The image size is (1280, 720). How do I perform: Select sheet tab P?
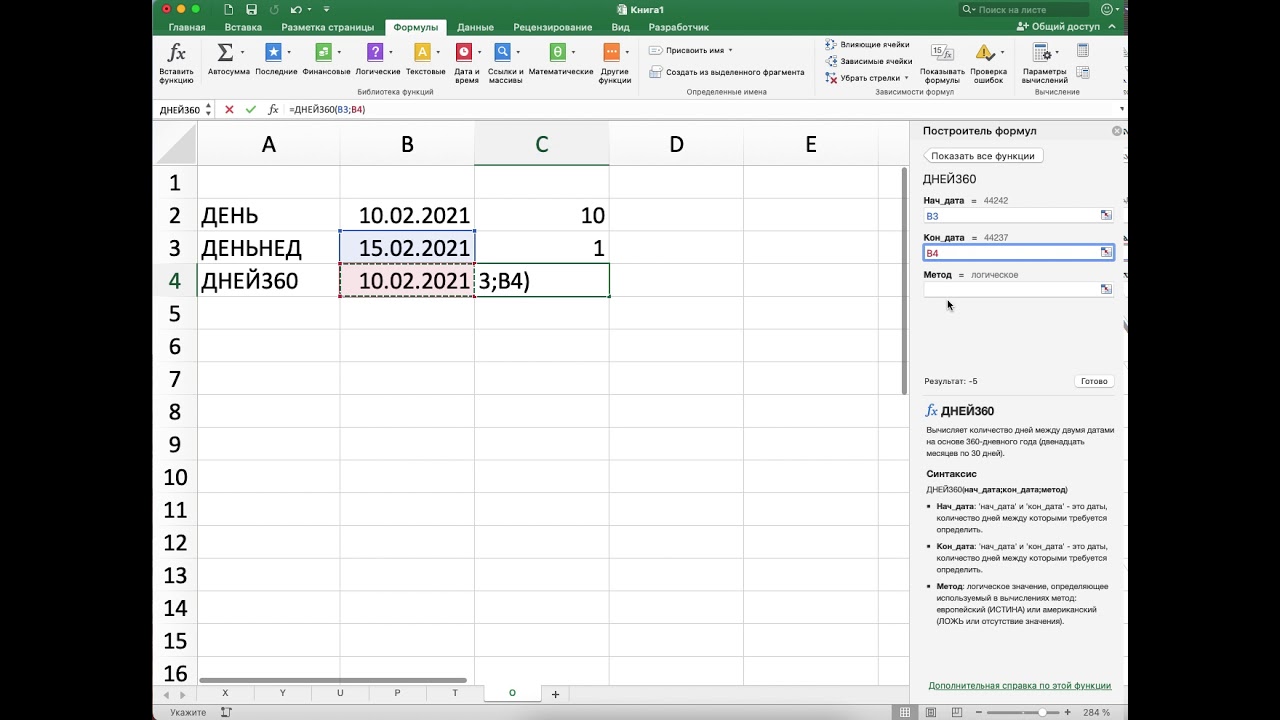point(397,693)
